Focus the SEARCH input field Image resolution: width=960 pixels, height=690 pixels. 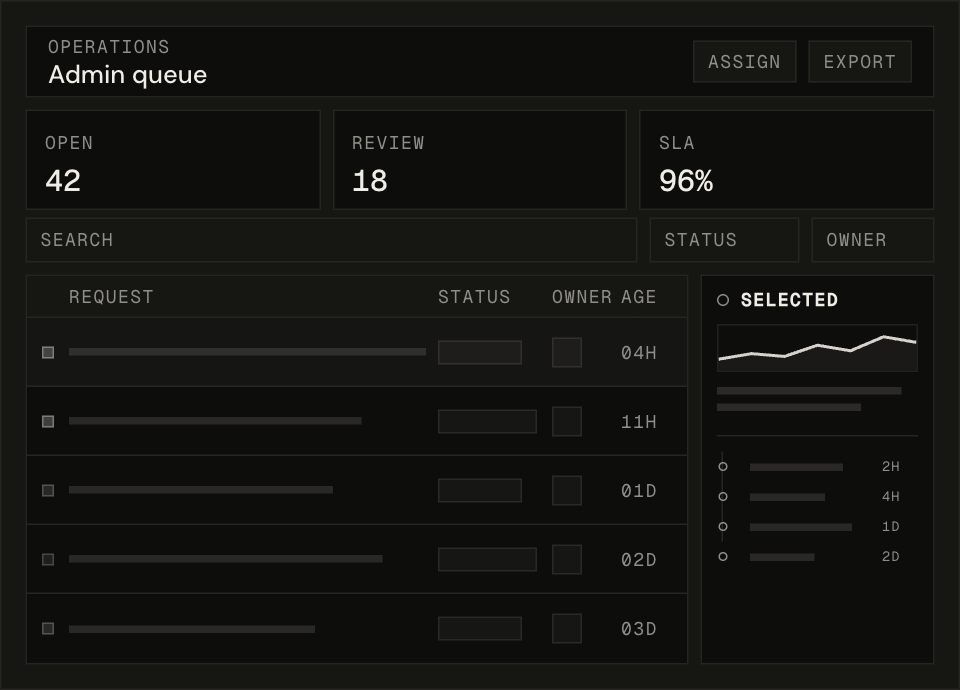[331, 240]
